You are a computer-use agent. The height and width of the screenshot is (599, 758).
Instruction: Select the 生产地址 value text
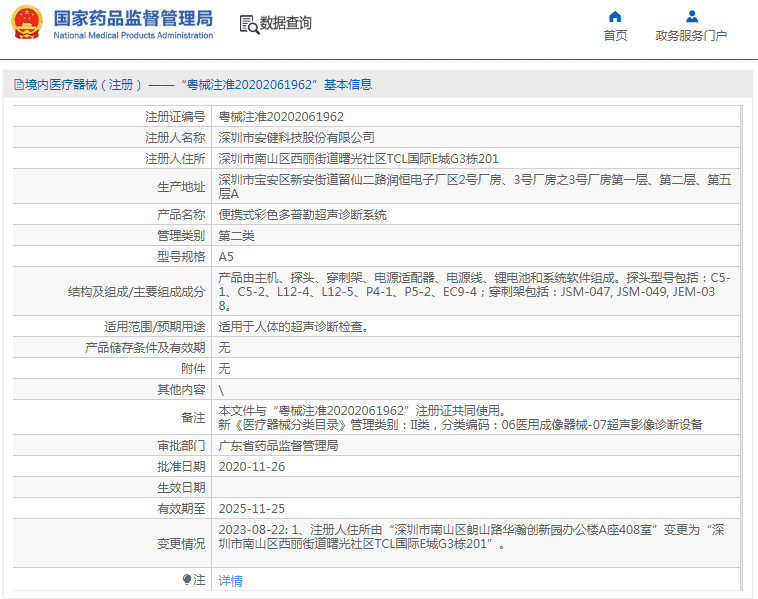pyautogui.click(x=475, y=187)
